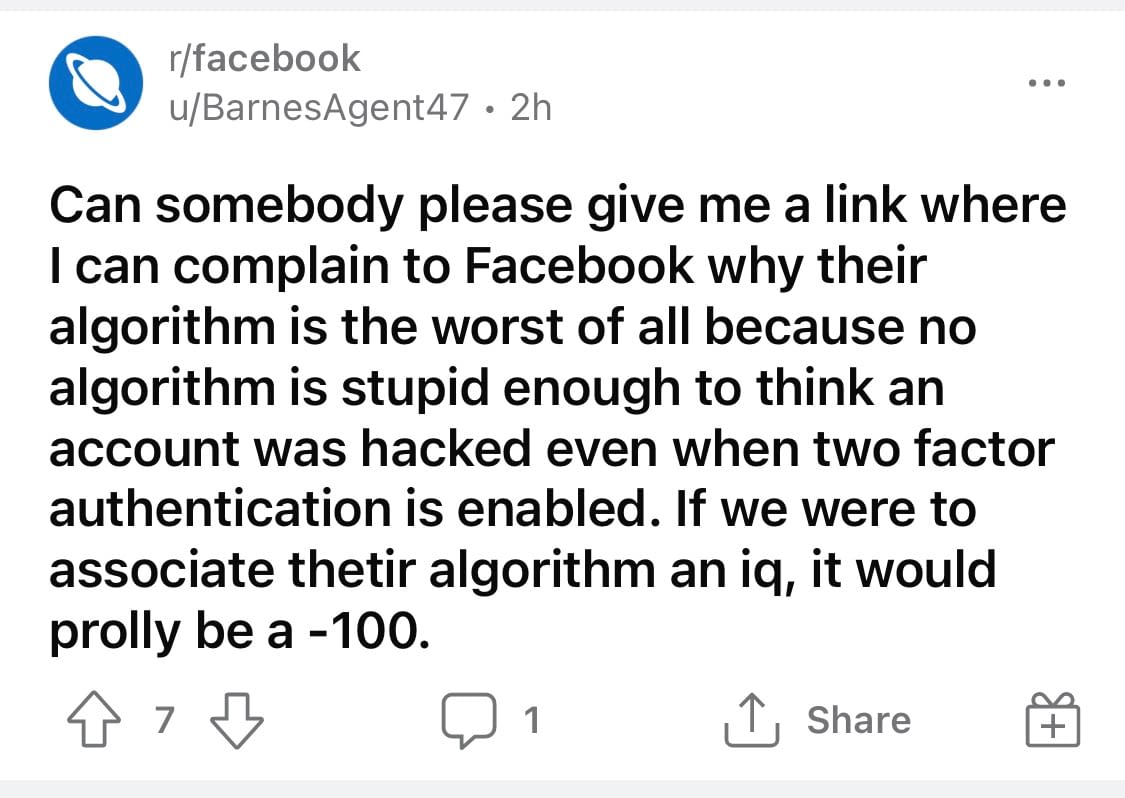The height and width of the screenshot is (798, 1125).
Task: Tap the comment count number 1
Action: (532, 720)
